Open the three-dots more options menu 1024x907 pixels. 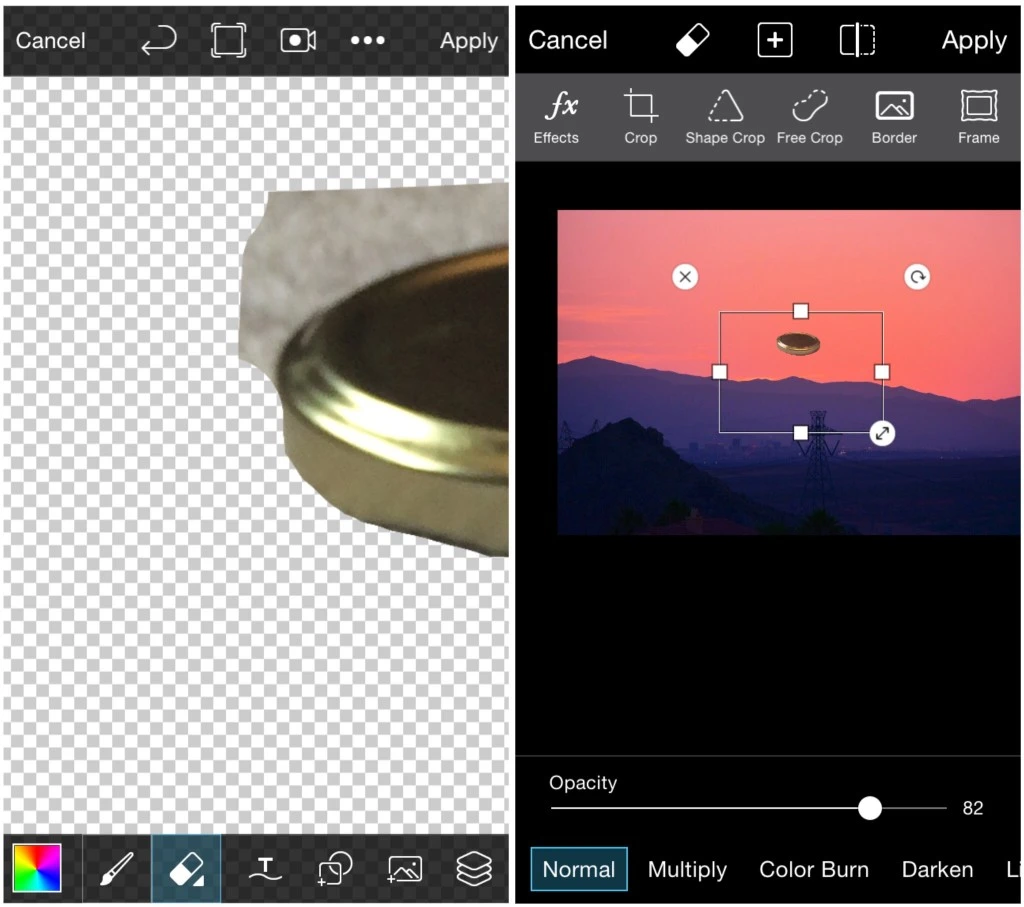[x=367, y=40]
